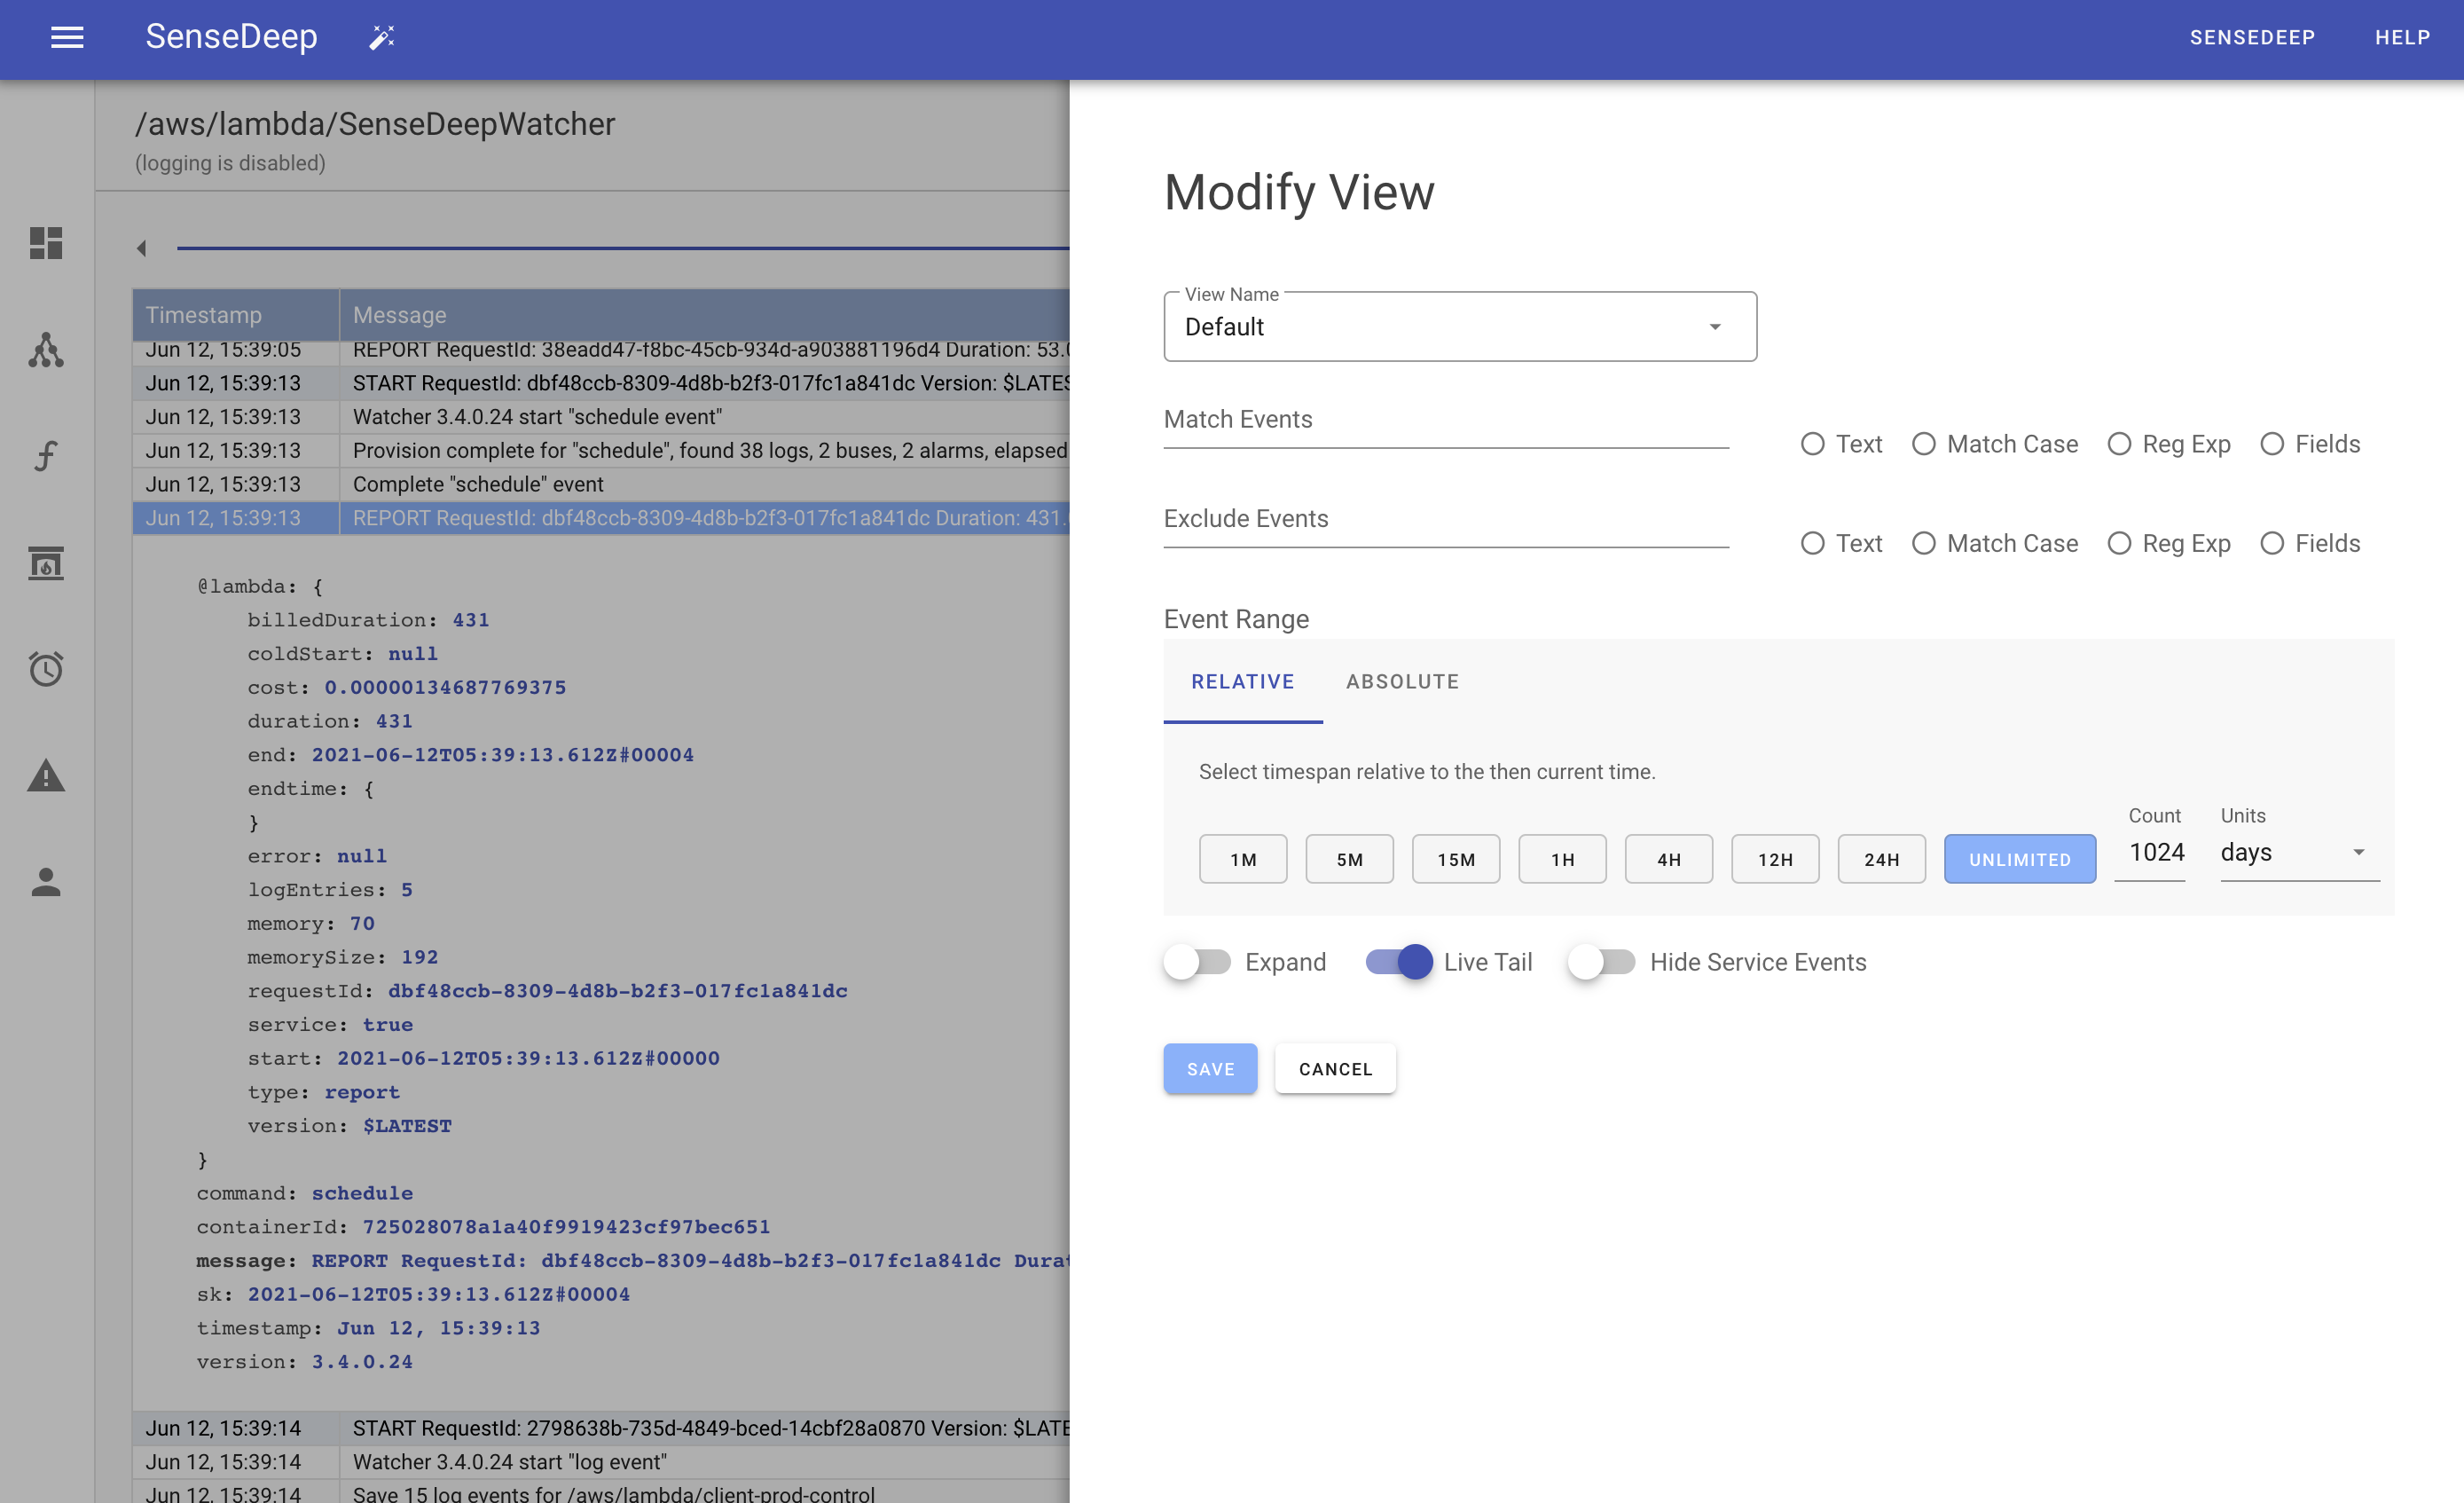Switch to the ABSOLUTE event range tab
The height and width of the screenshot is (1503, 2464).
[1402, 681]
